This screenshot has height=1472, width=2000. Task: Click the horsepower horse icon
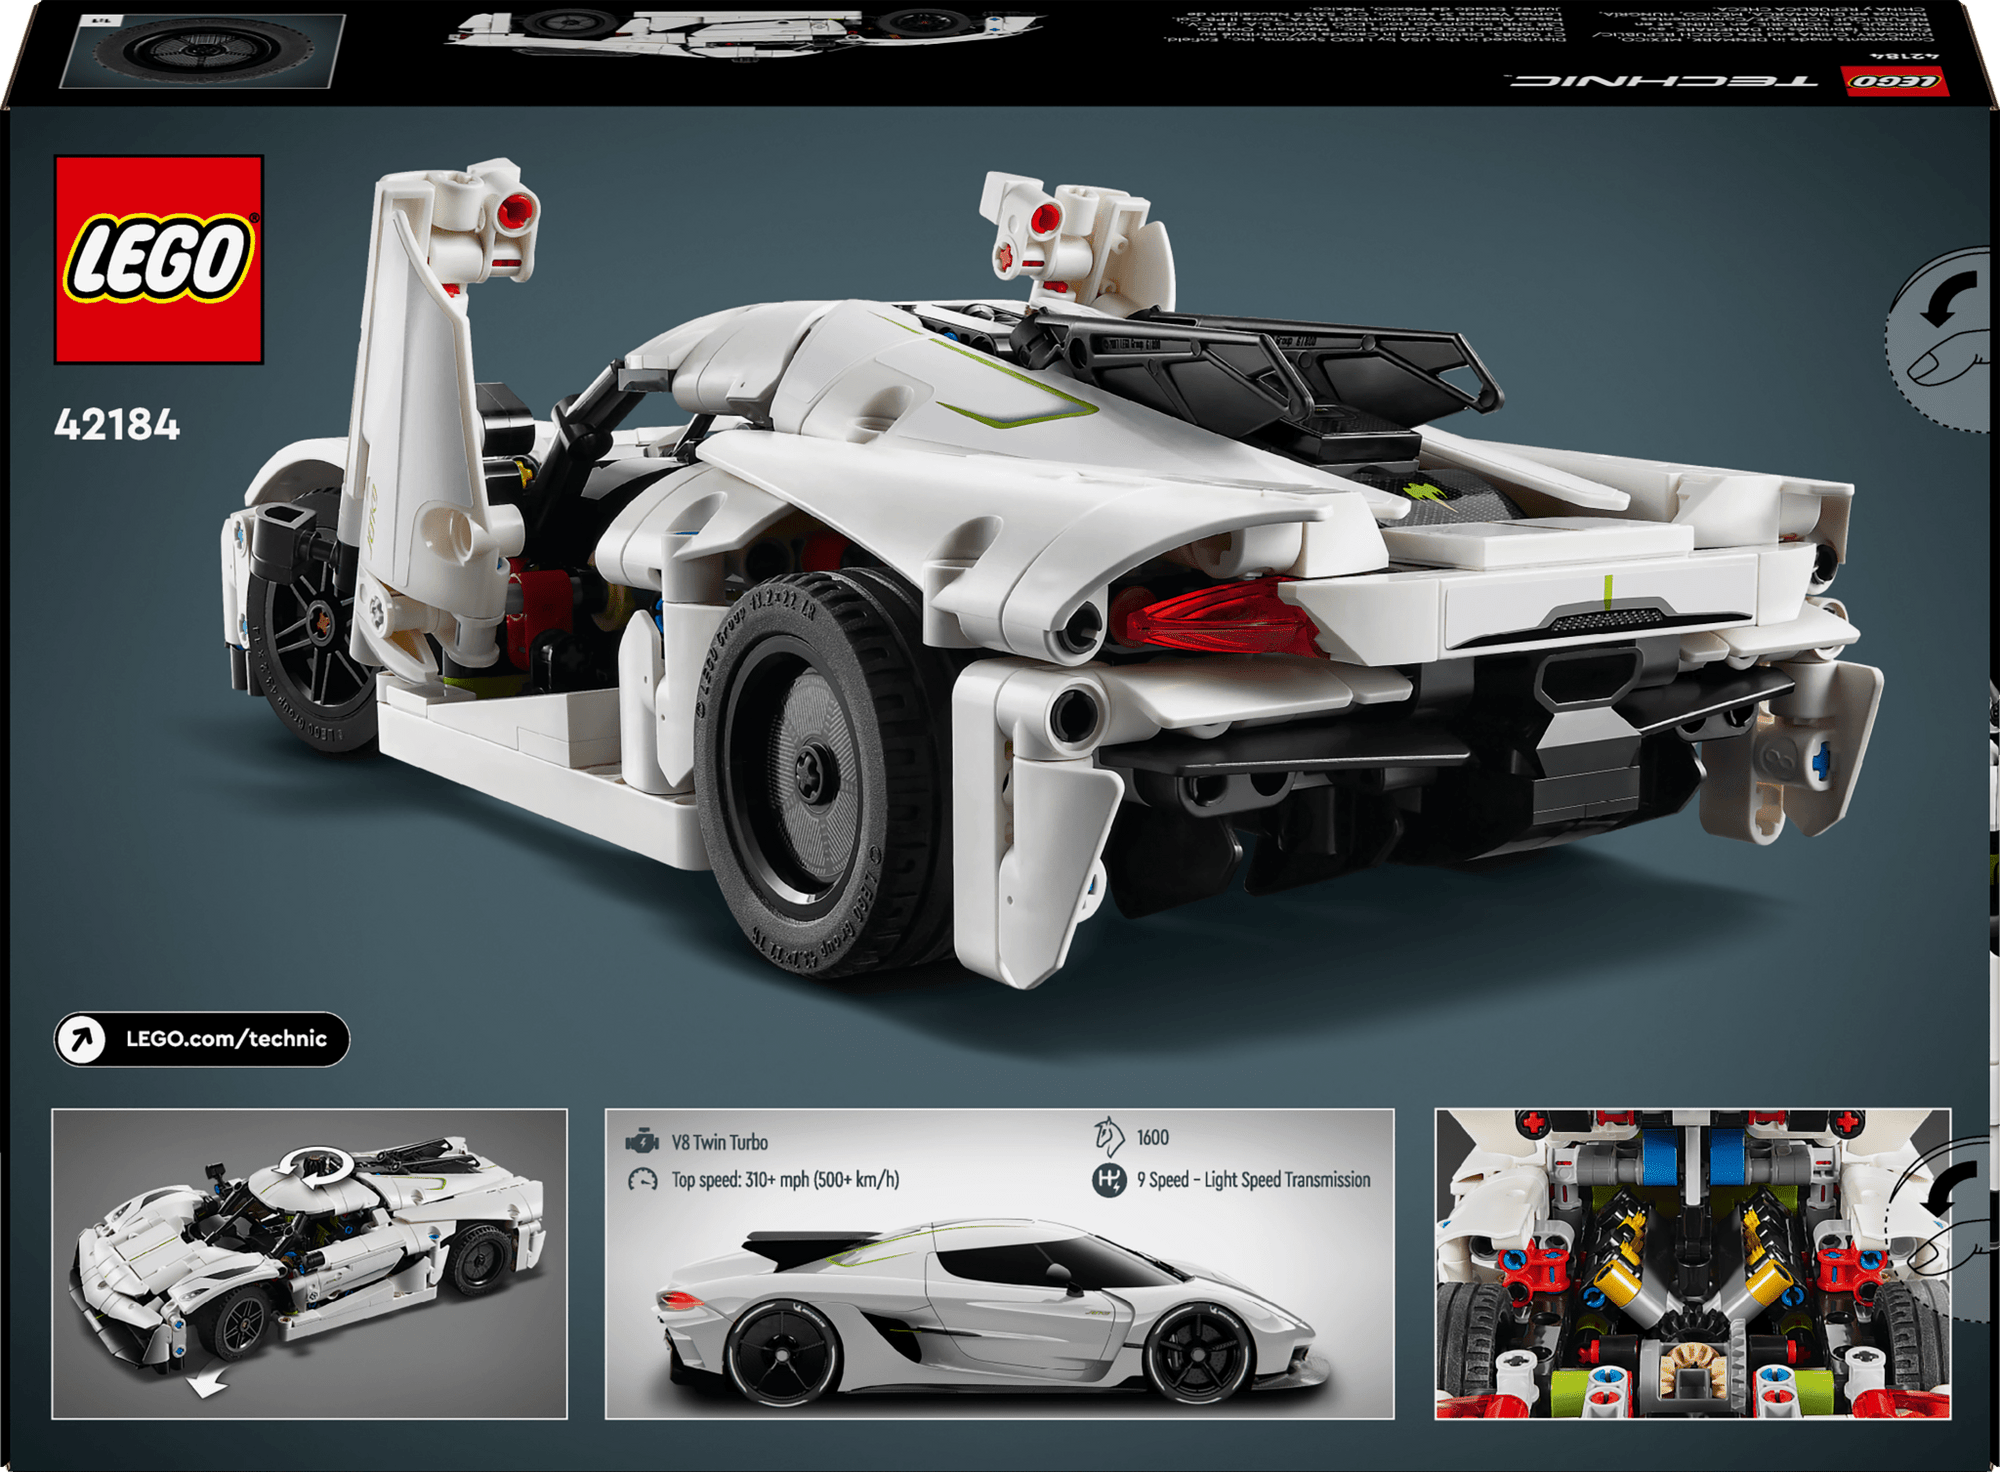click(1108, 1137)
